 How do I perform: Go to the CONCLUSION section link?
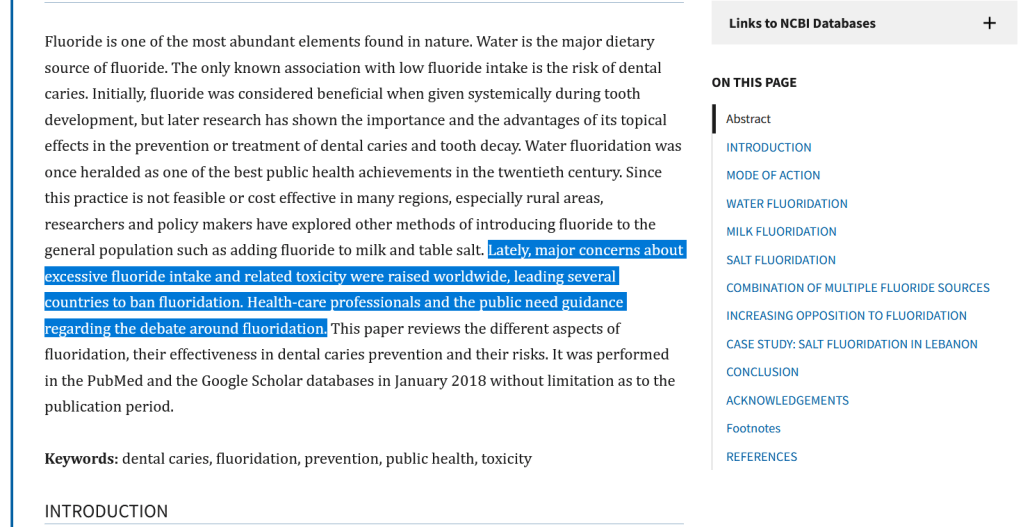tap(762, 372)
